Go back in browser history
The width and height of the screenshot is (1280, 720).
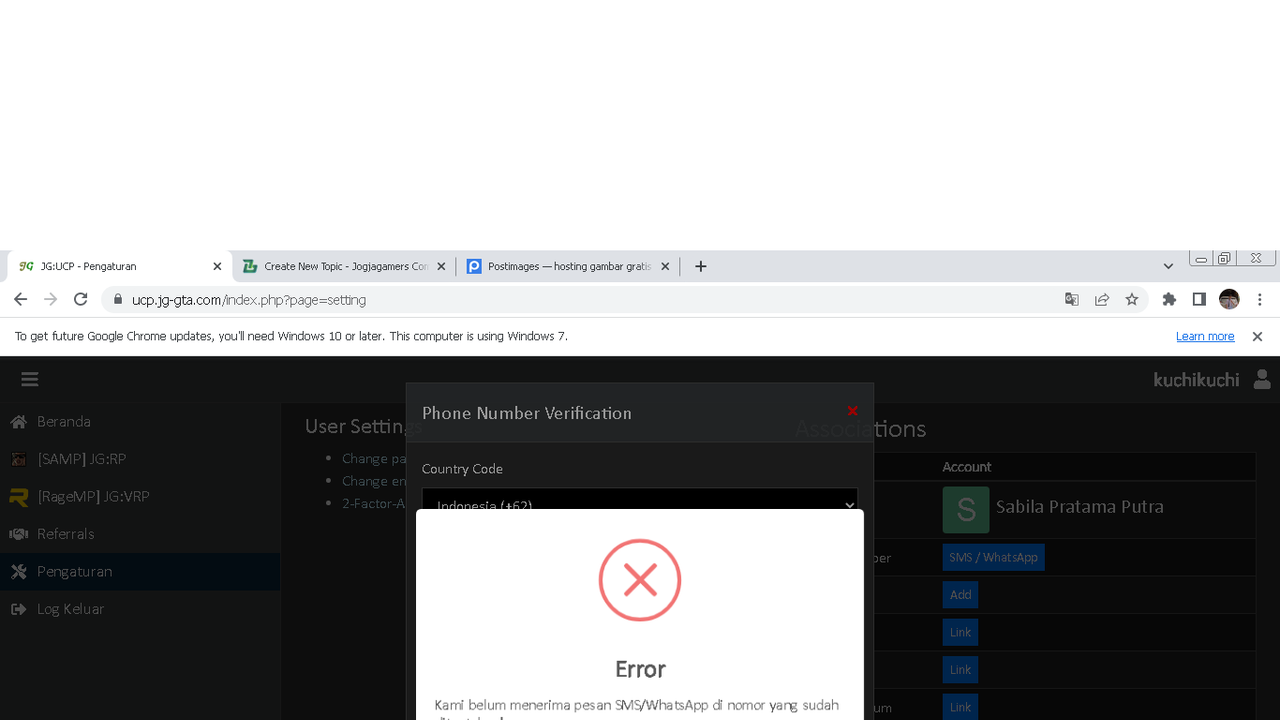tap(20, 299)
